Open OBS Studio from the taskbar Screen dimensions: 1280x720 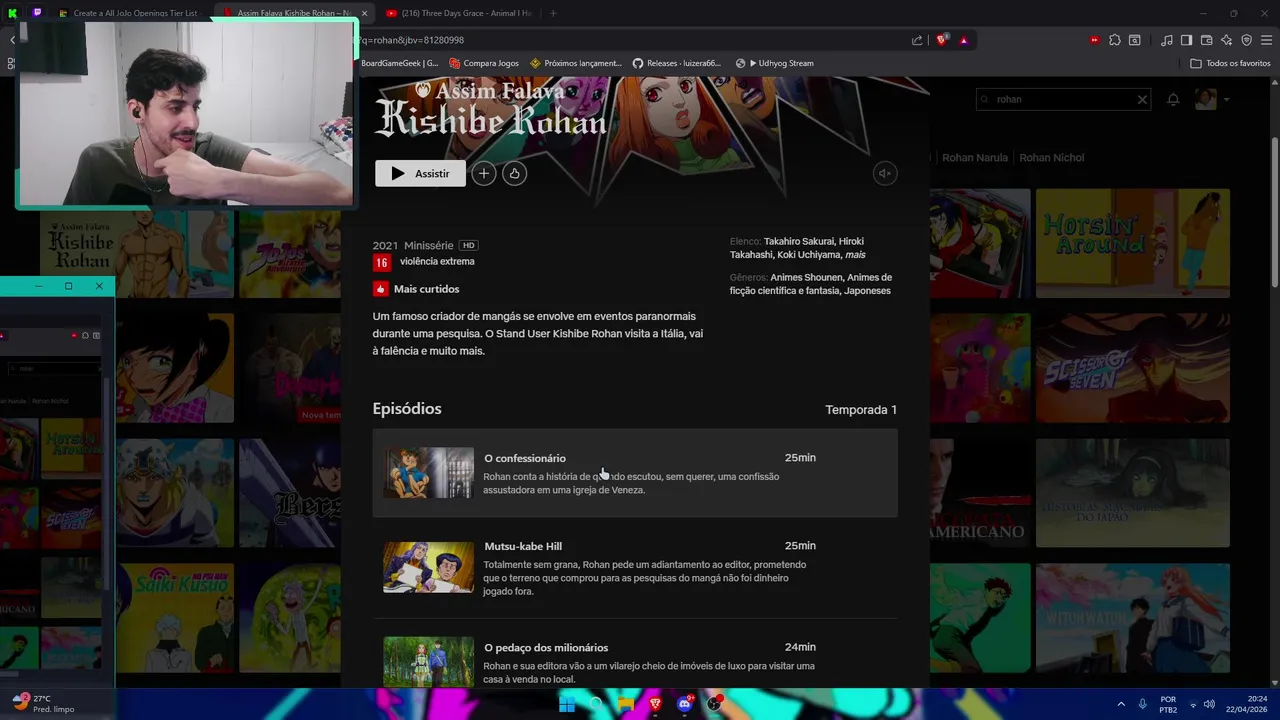click(x=714, y=704)
